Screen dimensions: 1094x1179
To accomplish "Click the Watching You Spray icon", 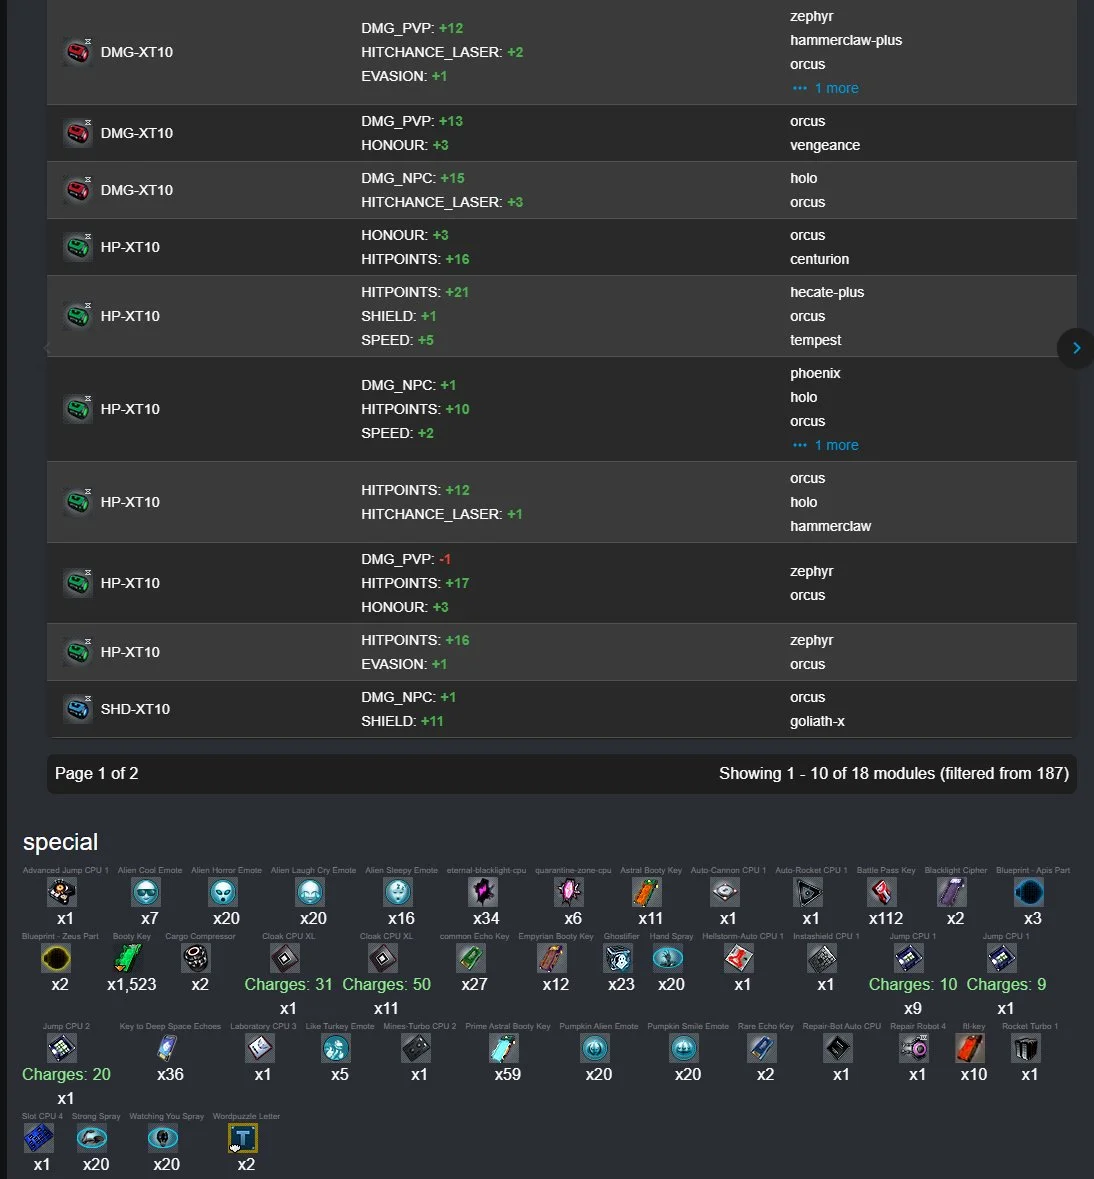I will click(163, 1138).
